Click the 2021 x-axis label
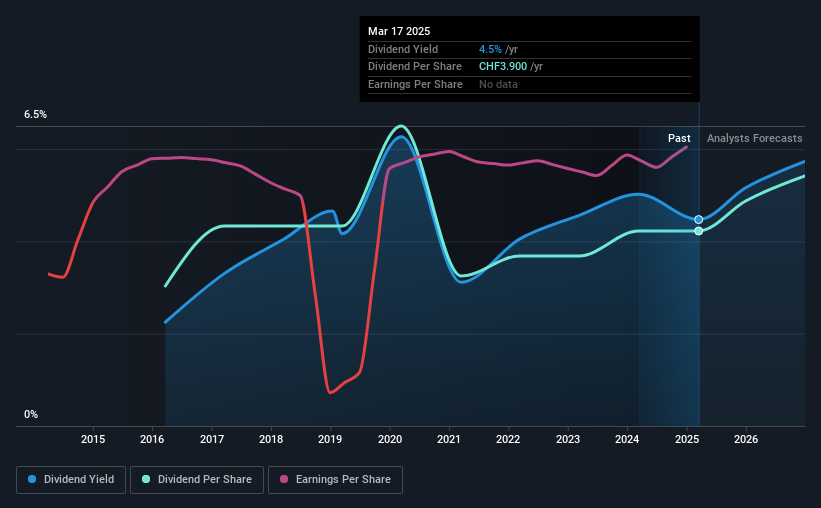The width and height of the screenshot is (821, 508). point(449,439)
